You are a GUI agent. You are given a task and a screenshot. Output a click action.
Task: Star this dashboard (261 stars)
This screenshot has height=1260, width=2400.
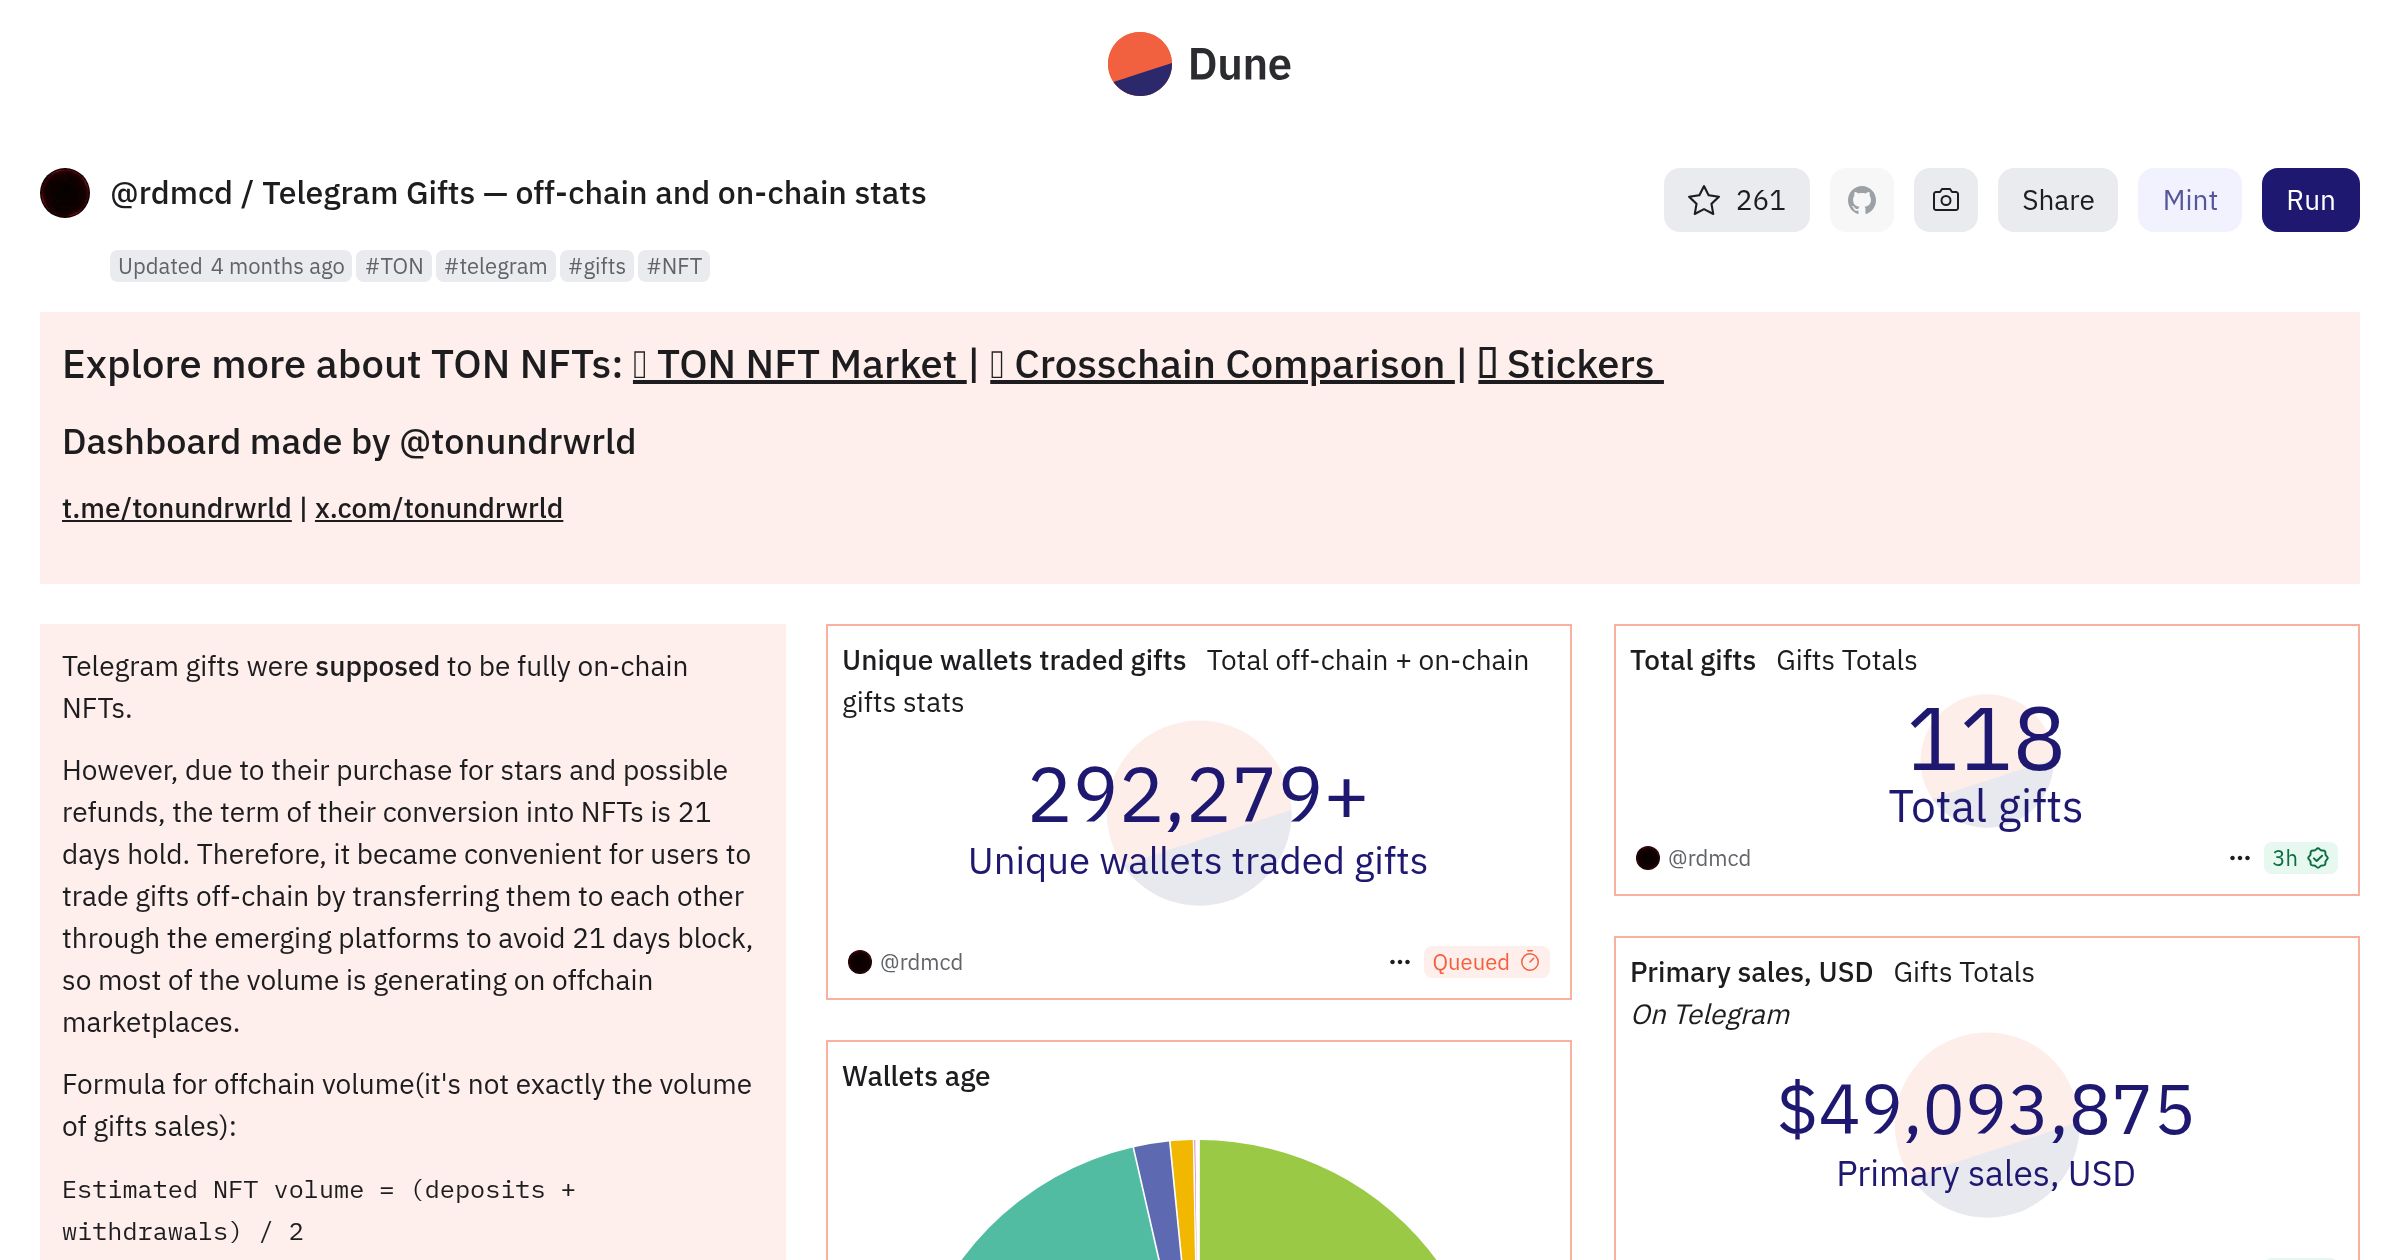(x=1736, y=200)
